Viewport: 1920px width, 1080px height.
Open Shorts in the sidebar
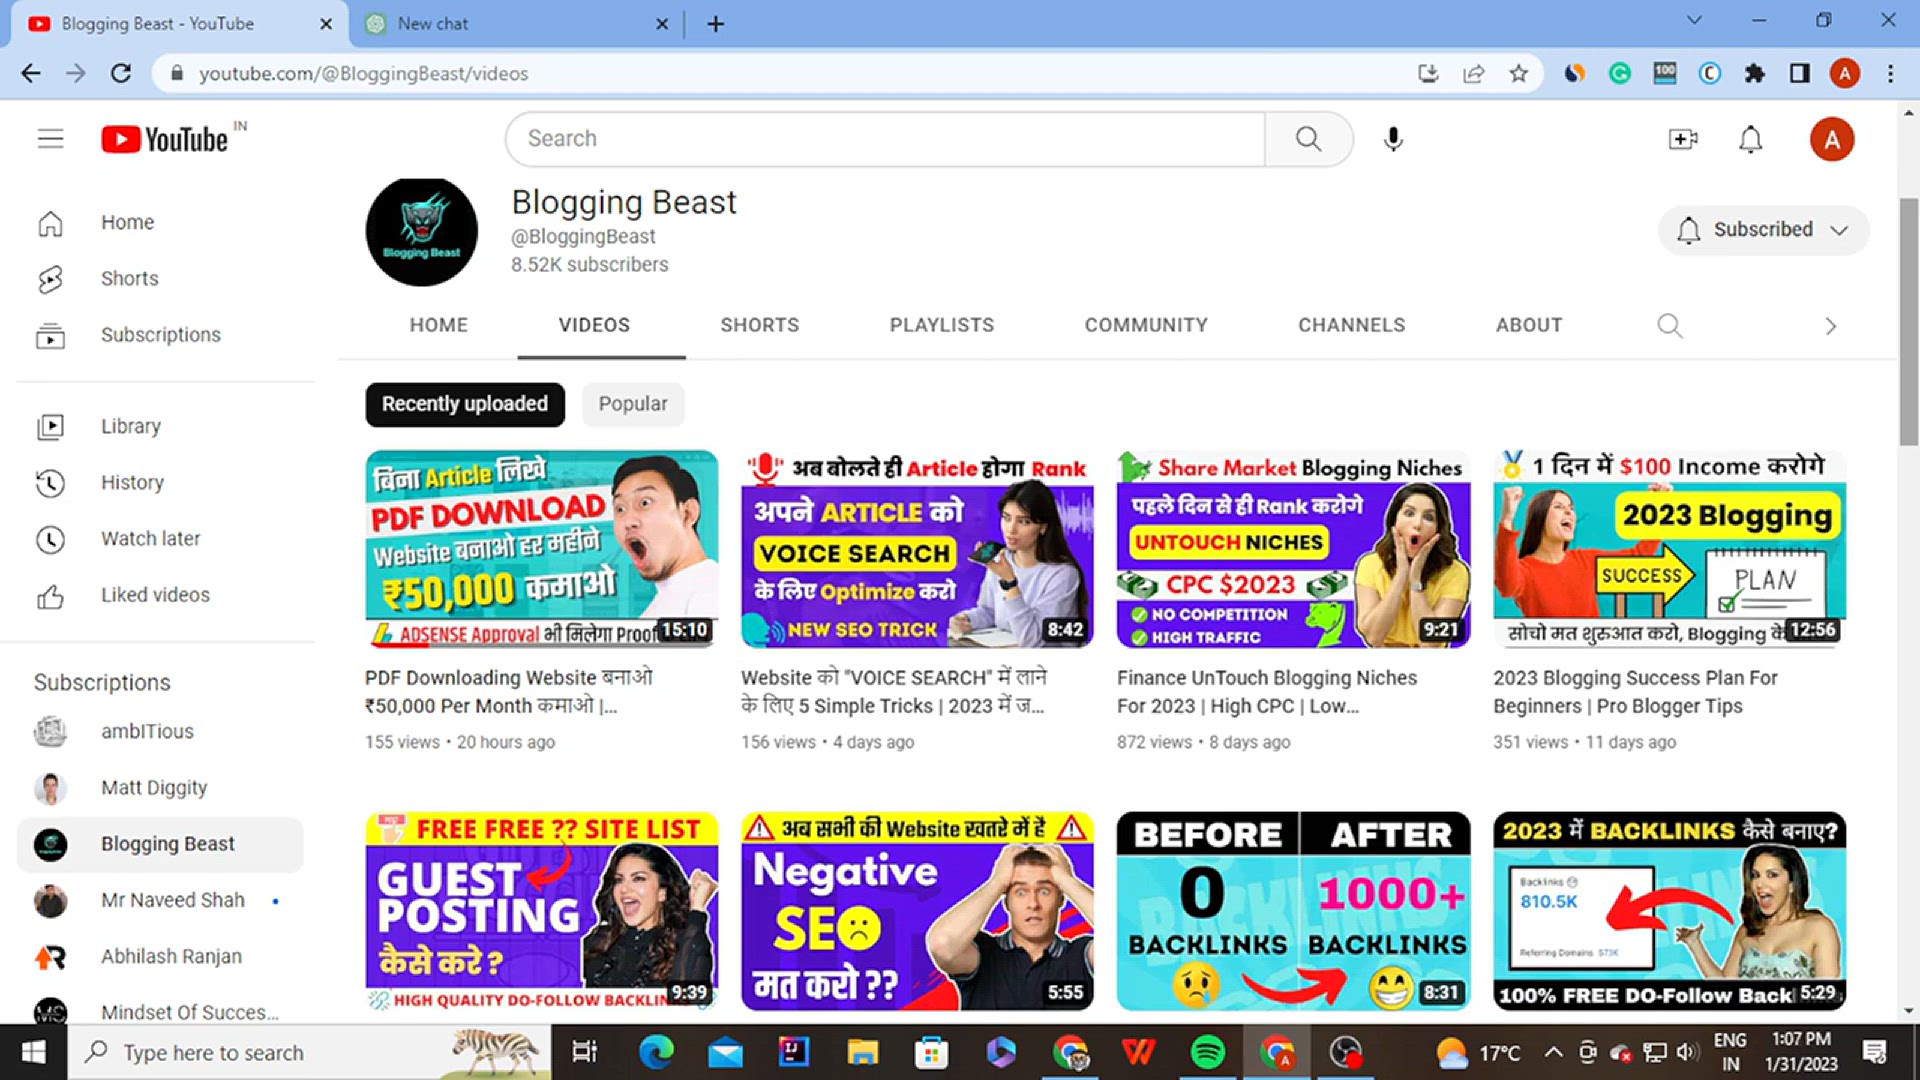coord(160,279)
